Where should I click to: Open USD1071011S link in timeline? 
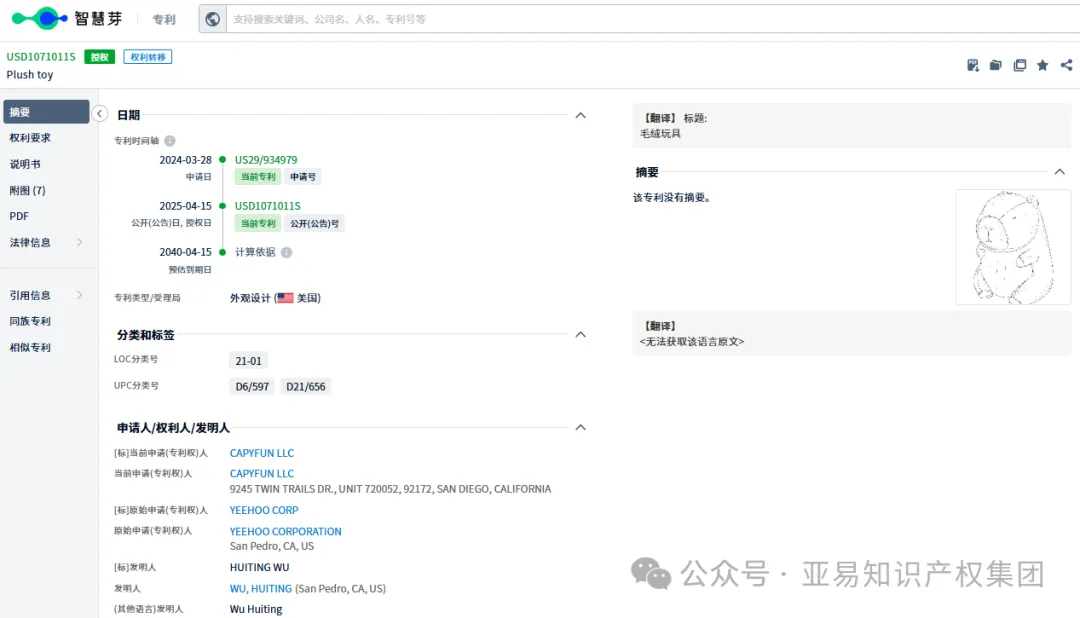tap(267, 206)
